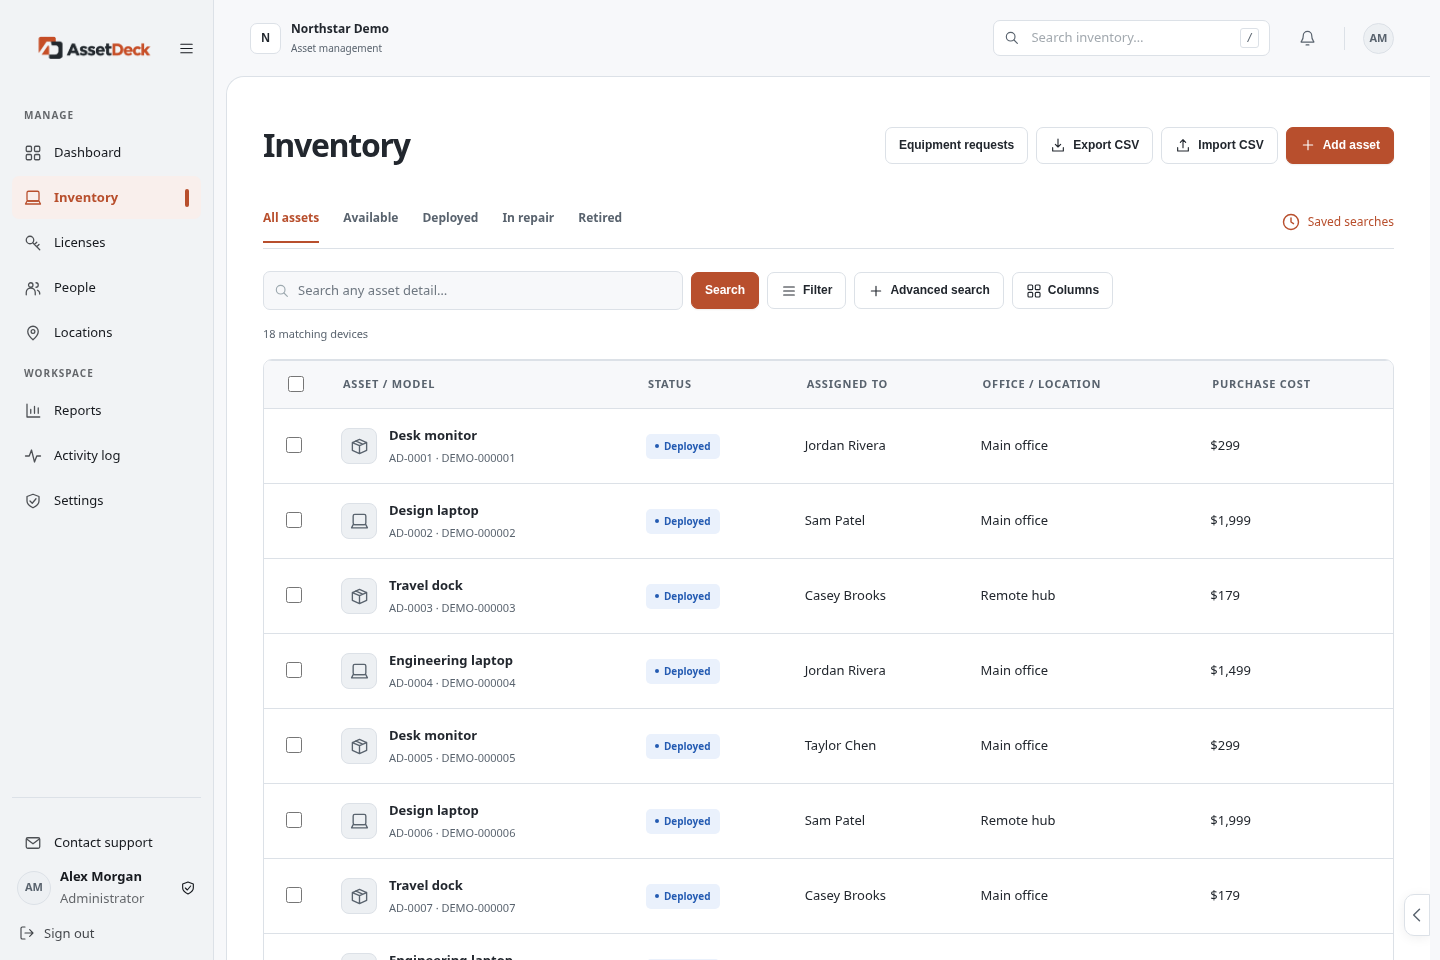Focus the Search any asset detail field
The height and width of the screenshot is (960, 1440).
[x=473, y=290]
